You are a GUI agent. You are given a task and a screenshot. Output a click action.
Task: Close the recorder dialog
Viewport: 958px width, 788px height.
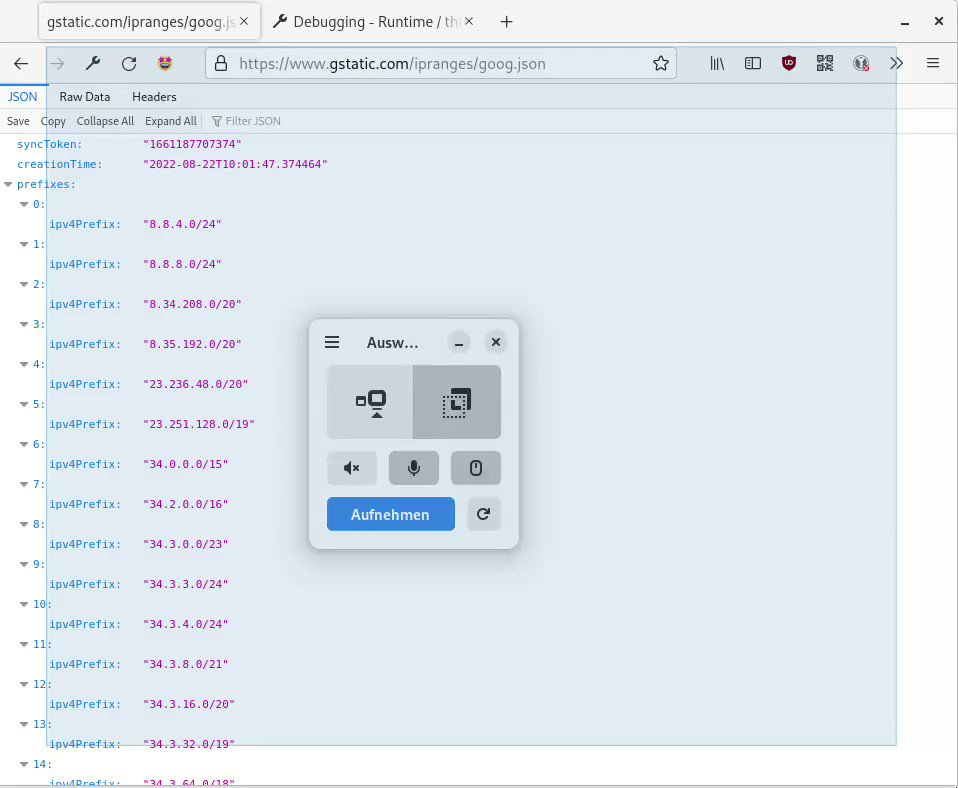[x=496, y=342]
